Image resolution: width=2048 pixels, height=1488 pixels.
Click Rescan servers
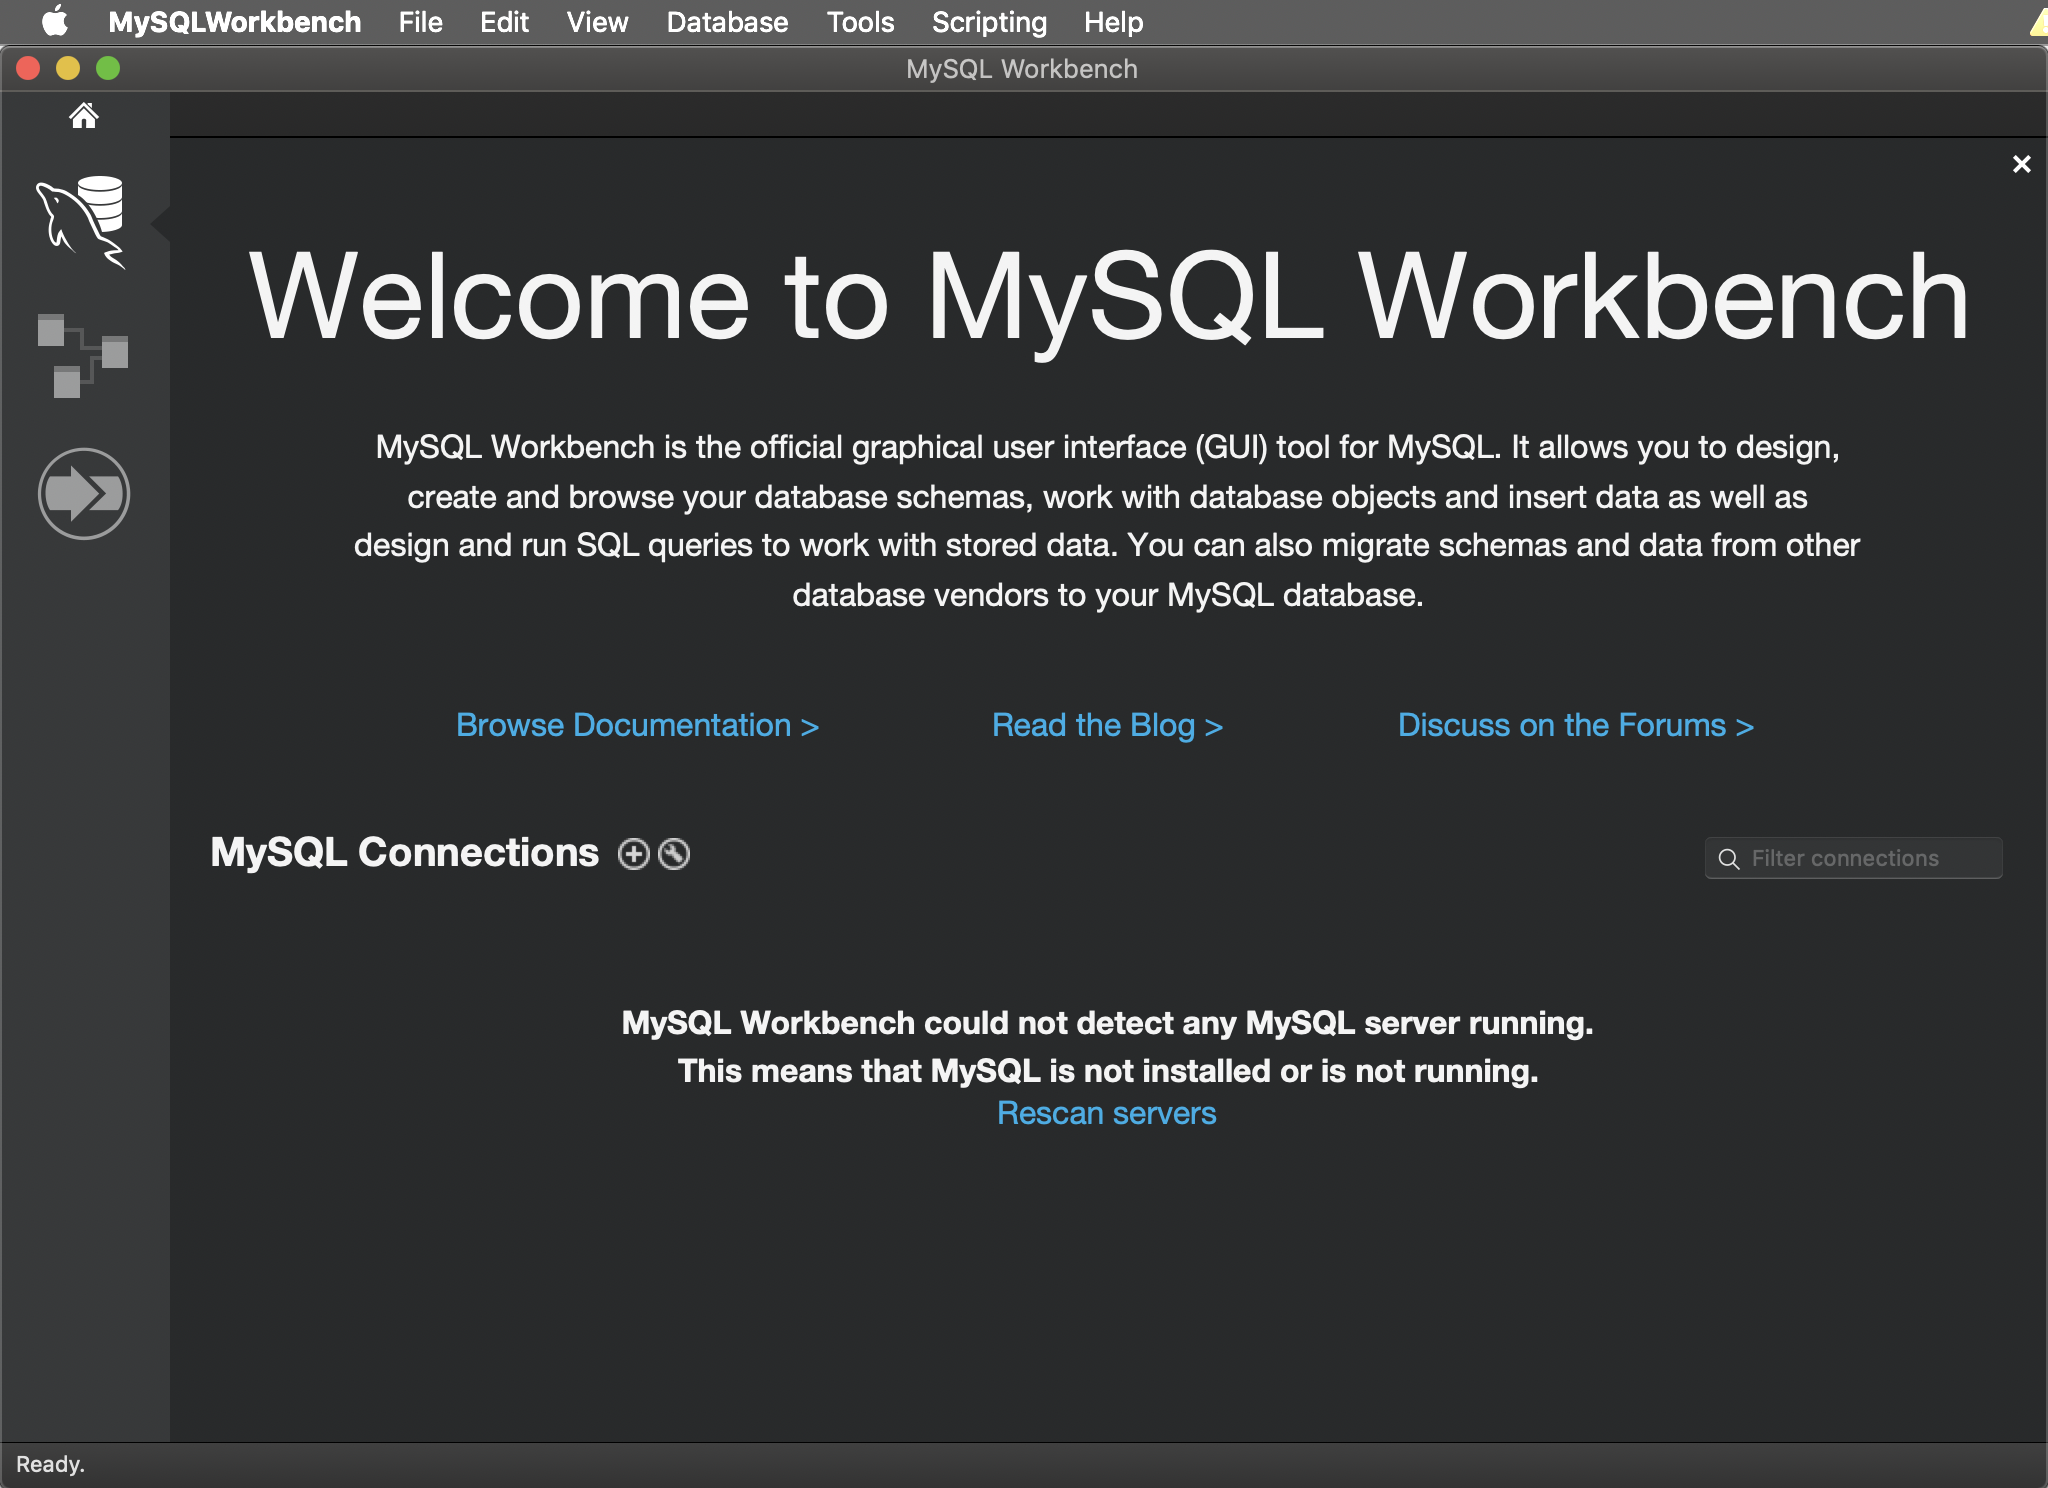(1106, 1112)
